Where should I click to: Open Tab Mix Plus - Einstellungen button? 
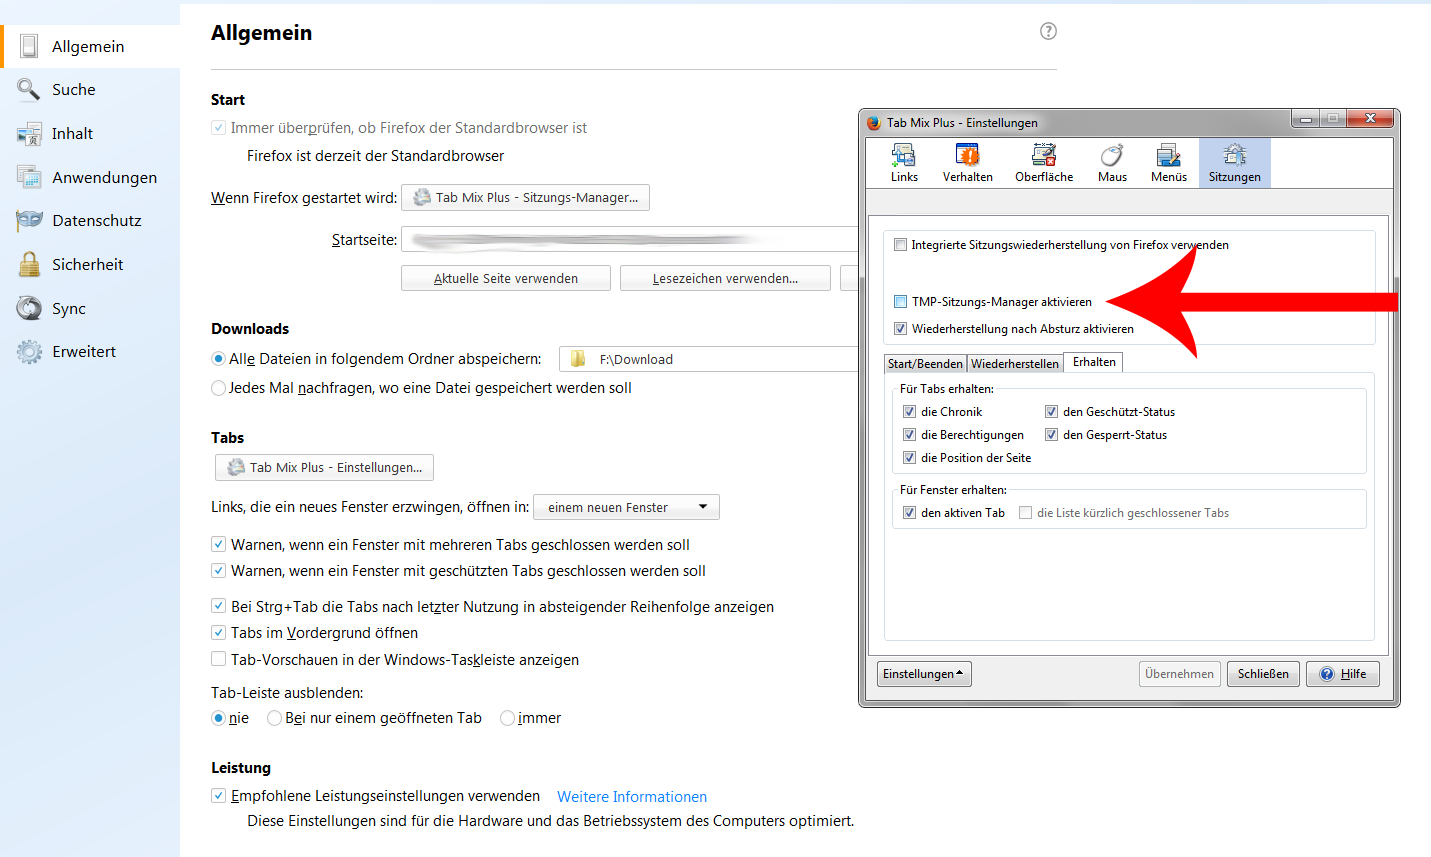click(324, 467)
